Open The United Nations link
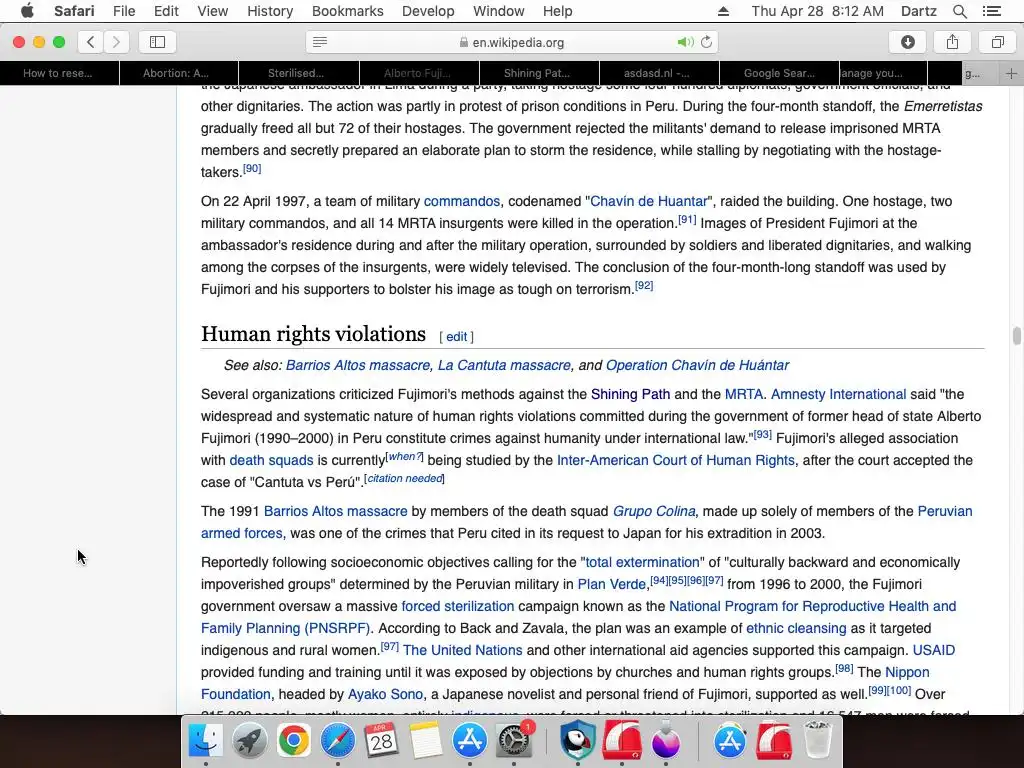 pos(462,650)
